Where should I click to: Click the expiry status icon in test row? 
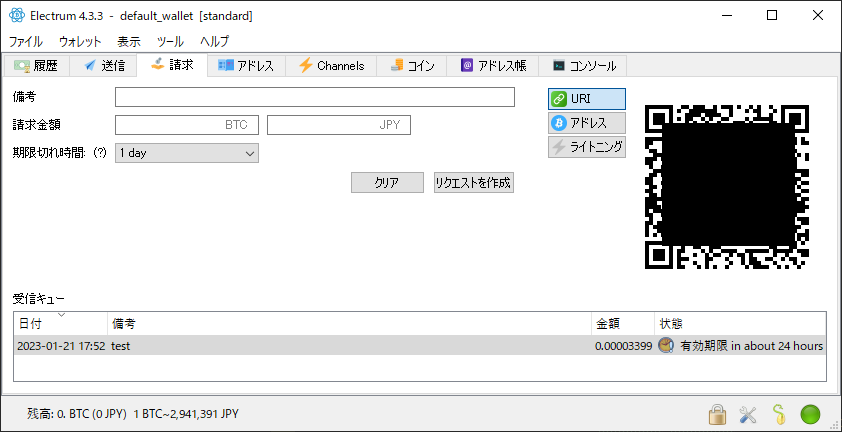[666, 345]
